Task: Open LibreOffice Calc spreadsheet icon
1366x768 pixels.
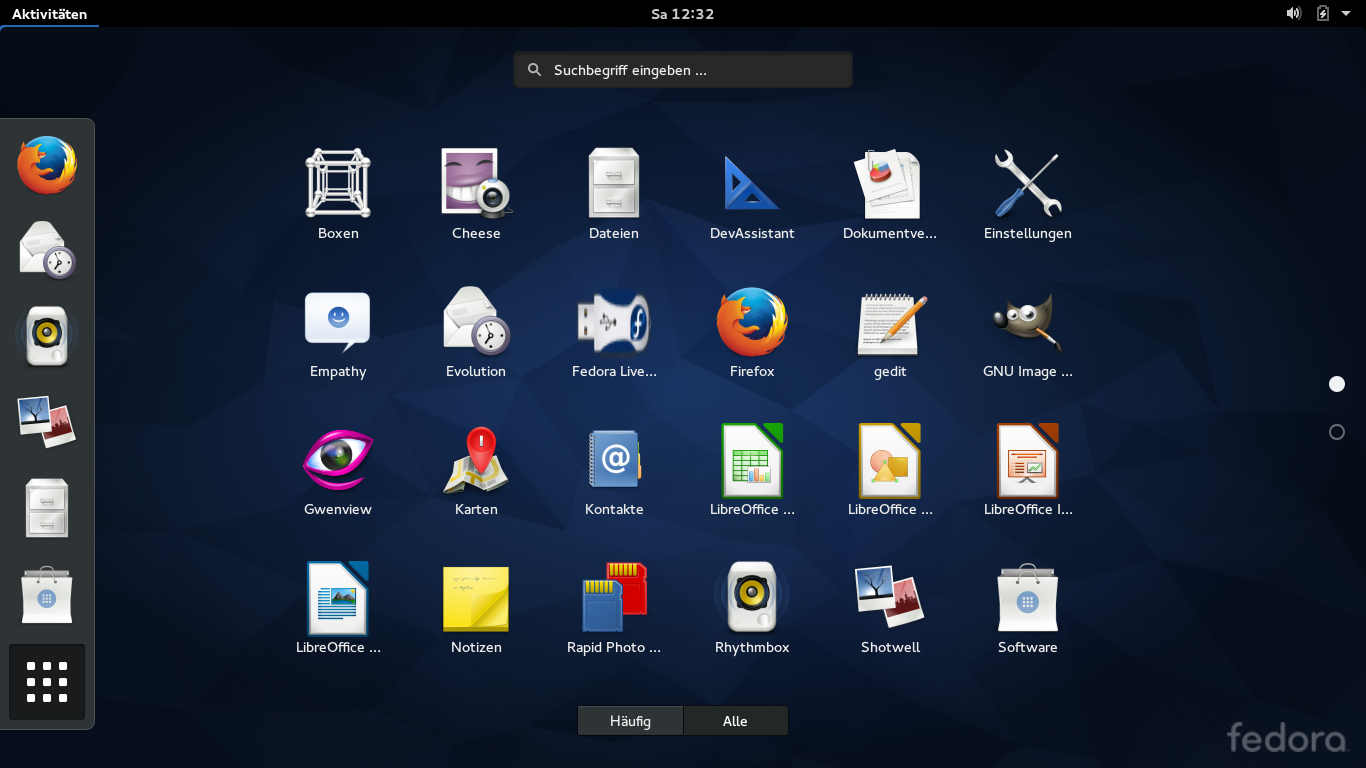Action: 752,460
